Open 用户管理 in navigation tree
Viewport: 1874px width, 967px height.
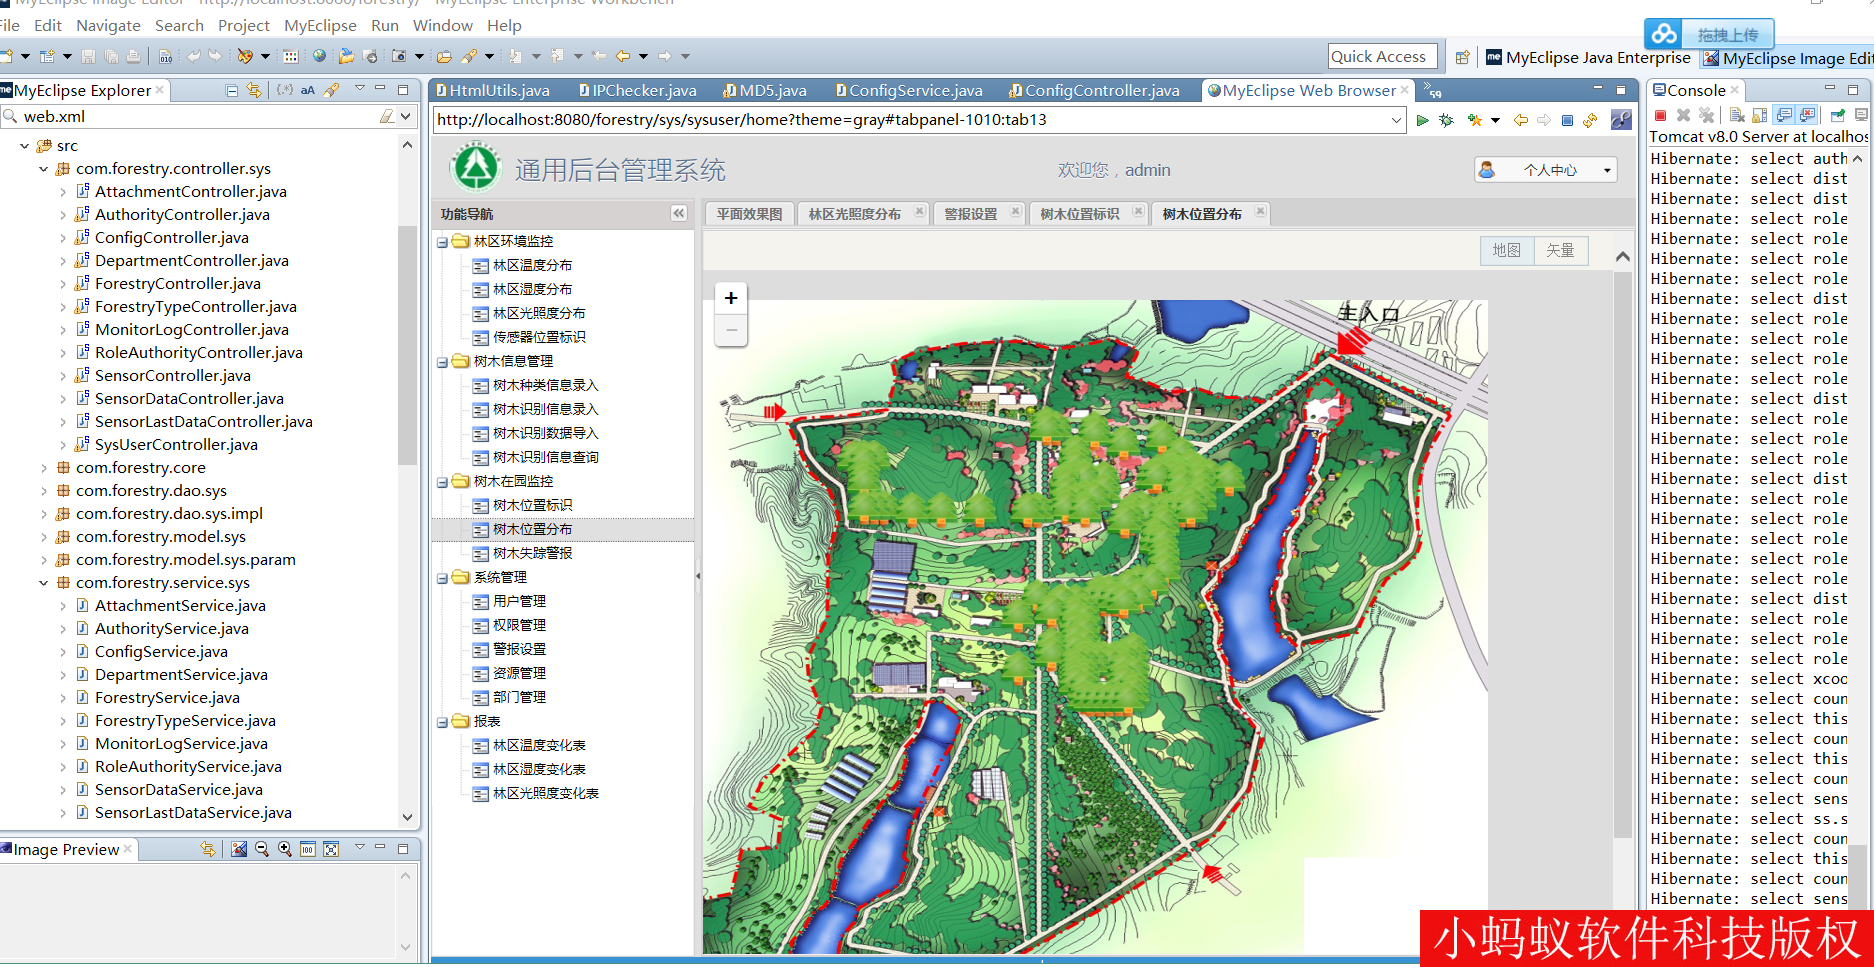(519, 602)
